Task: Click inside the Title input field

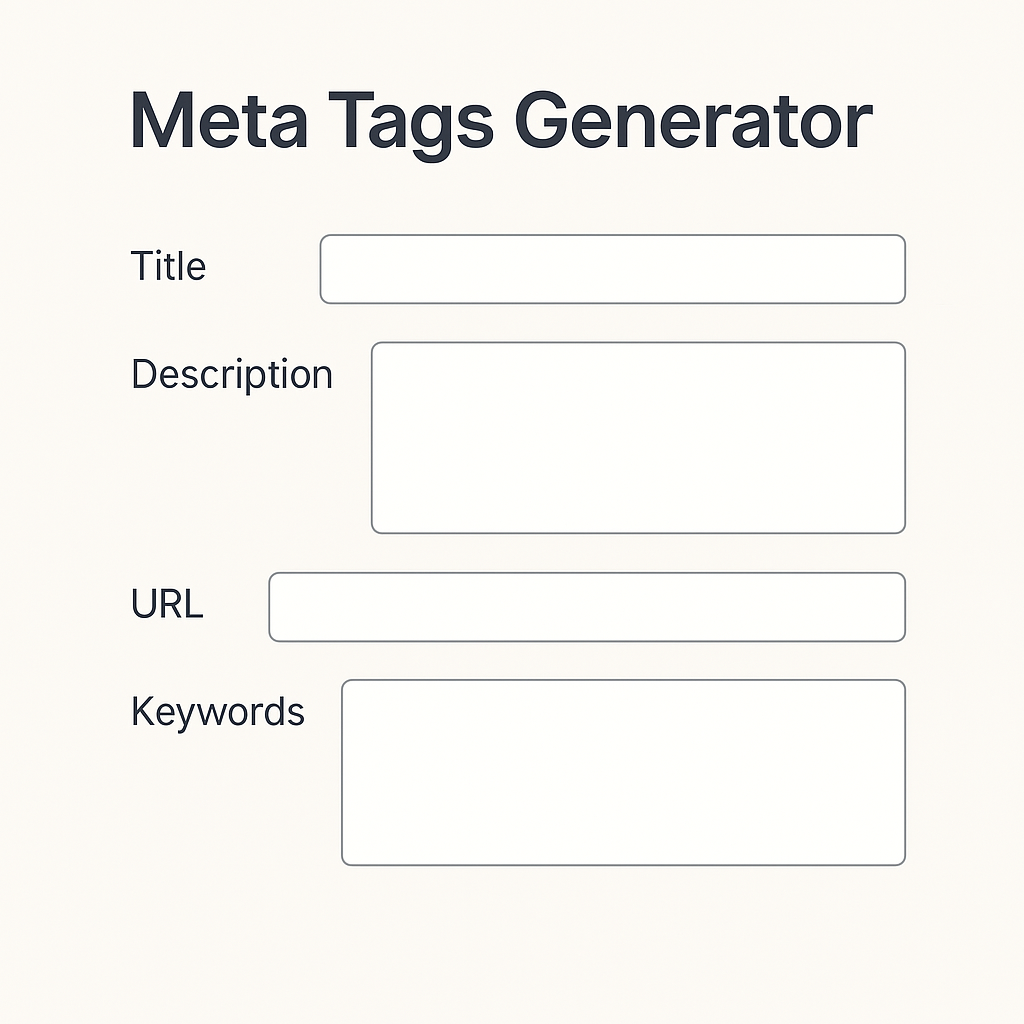Action: [613, 269]
